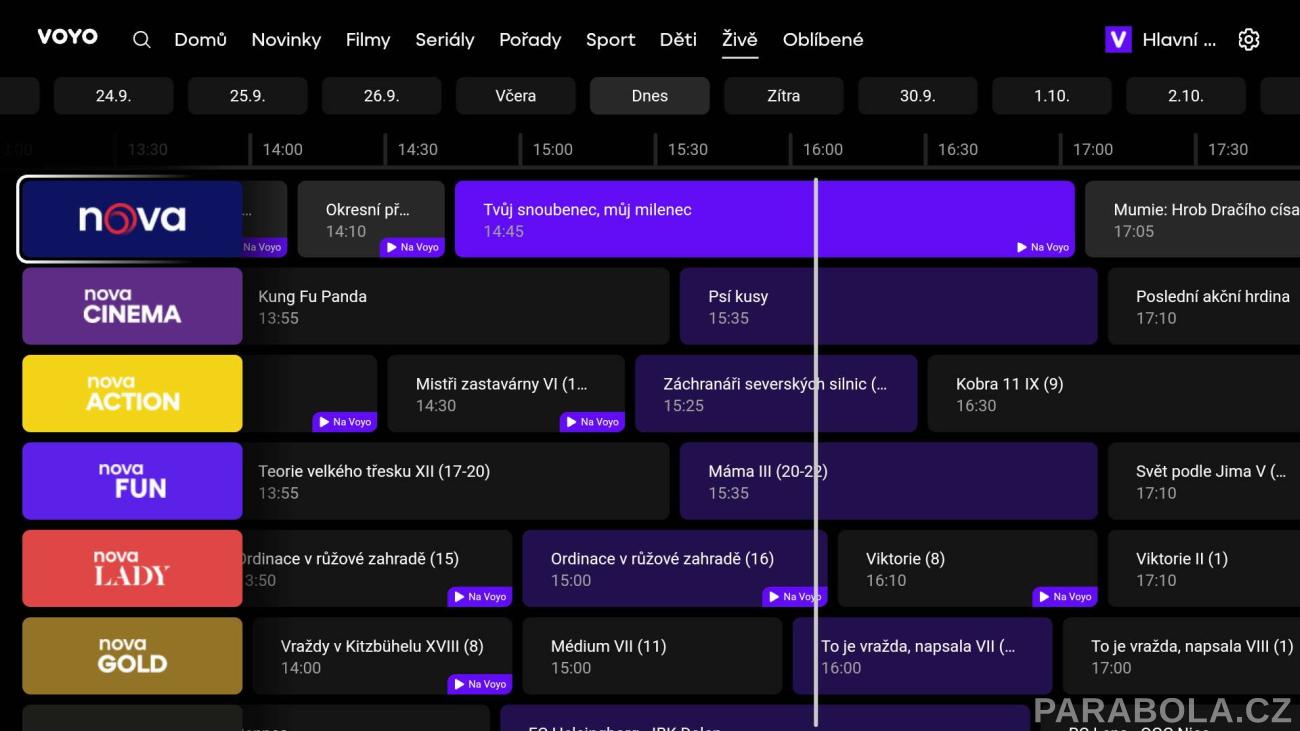This screenshot has width=1300, height=731.
Task: Switch the guide to Včera
Action: click(515, 96)
